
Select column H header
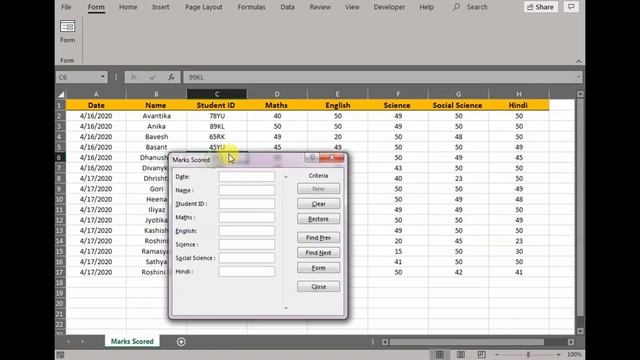(519, 94)
